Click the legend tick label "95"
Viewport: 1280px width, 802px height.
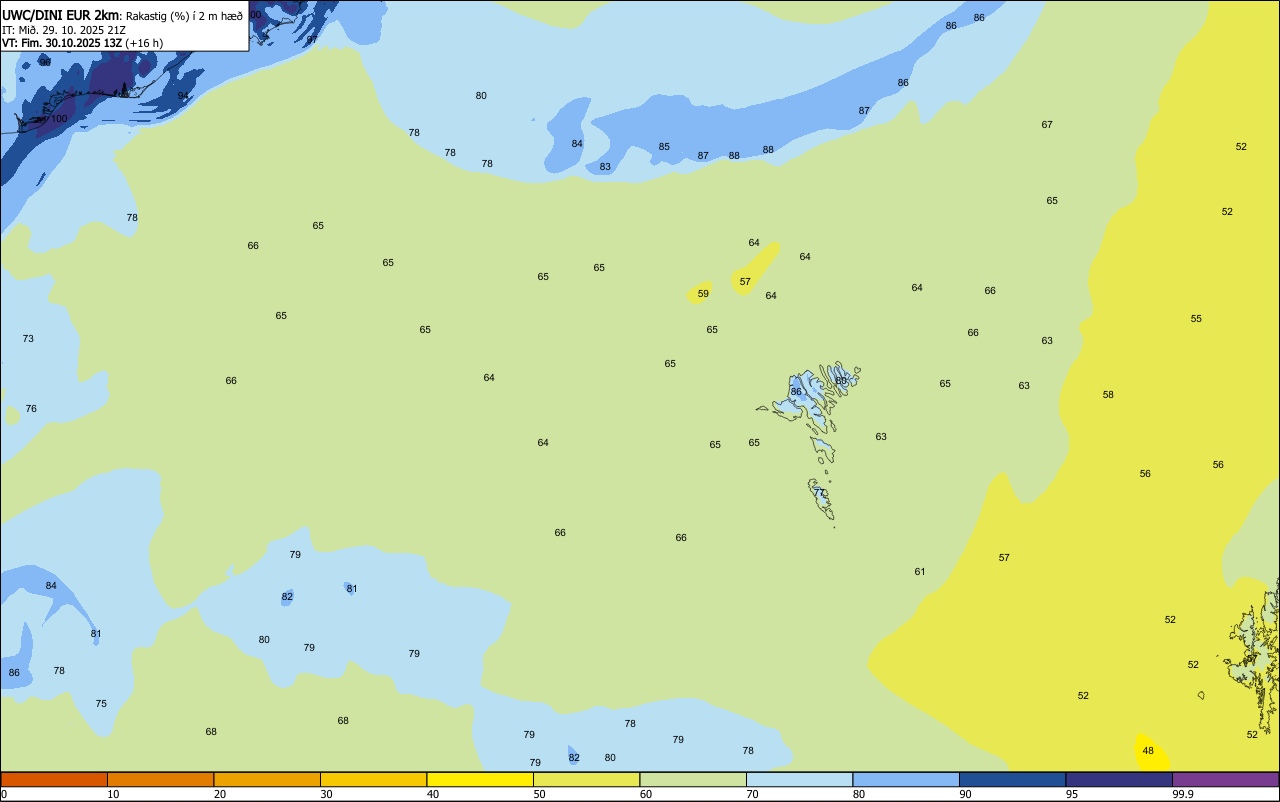[x=1072, y=794]
